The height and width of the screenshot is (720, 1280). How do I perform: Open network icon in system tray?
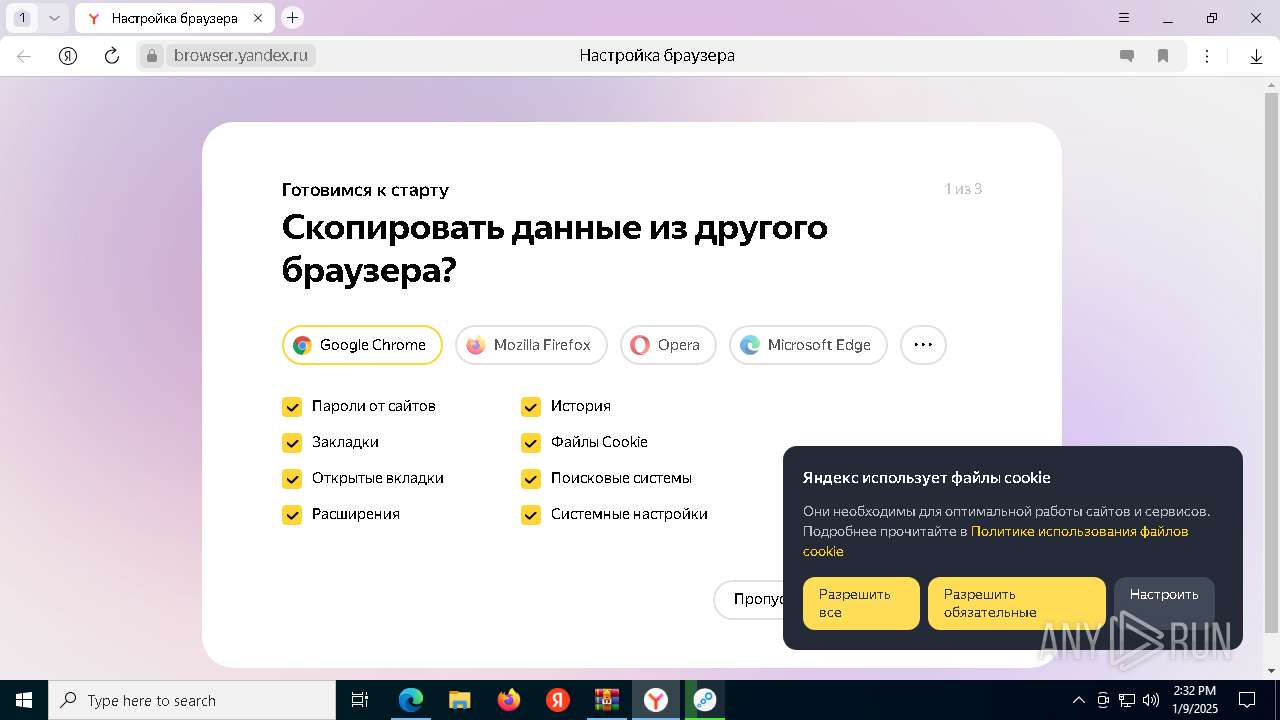click(1127, 700)
